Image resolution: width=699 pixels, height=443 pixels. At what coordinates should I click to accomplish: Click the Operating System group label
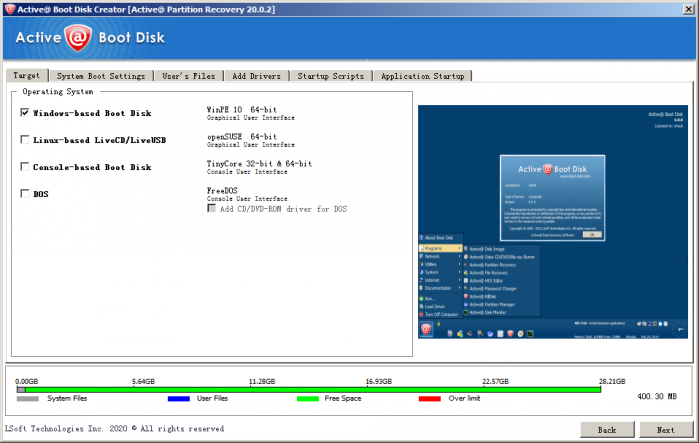[x=58, y=91]
